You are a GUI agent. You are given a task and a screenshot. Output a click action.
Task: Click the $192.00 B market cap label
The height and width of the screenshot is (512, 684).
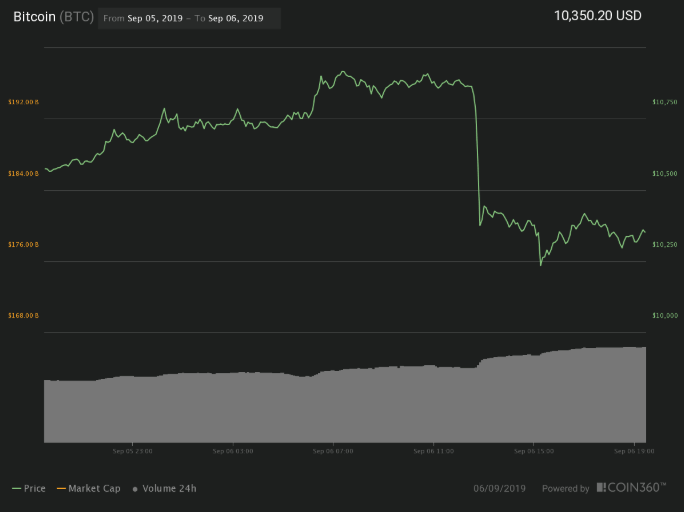click(x=24, y=102)
